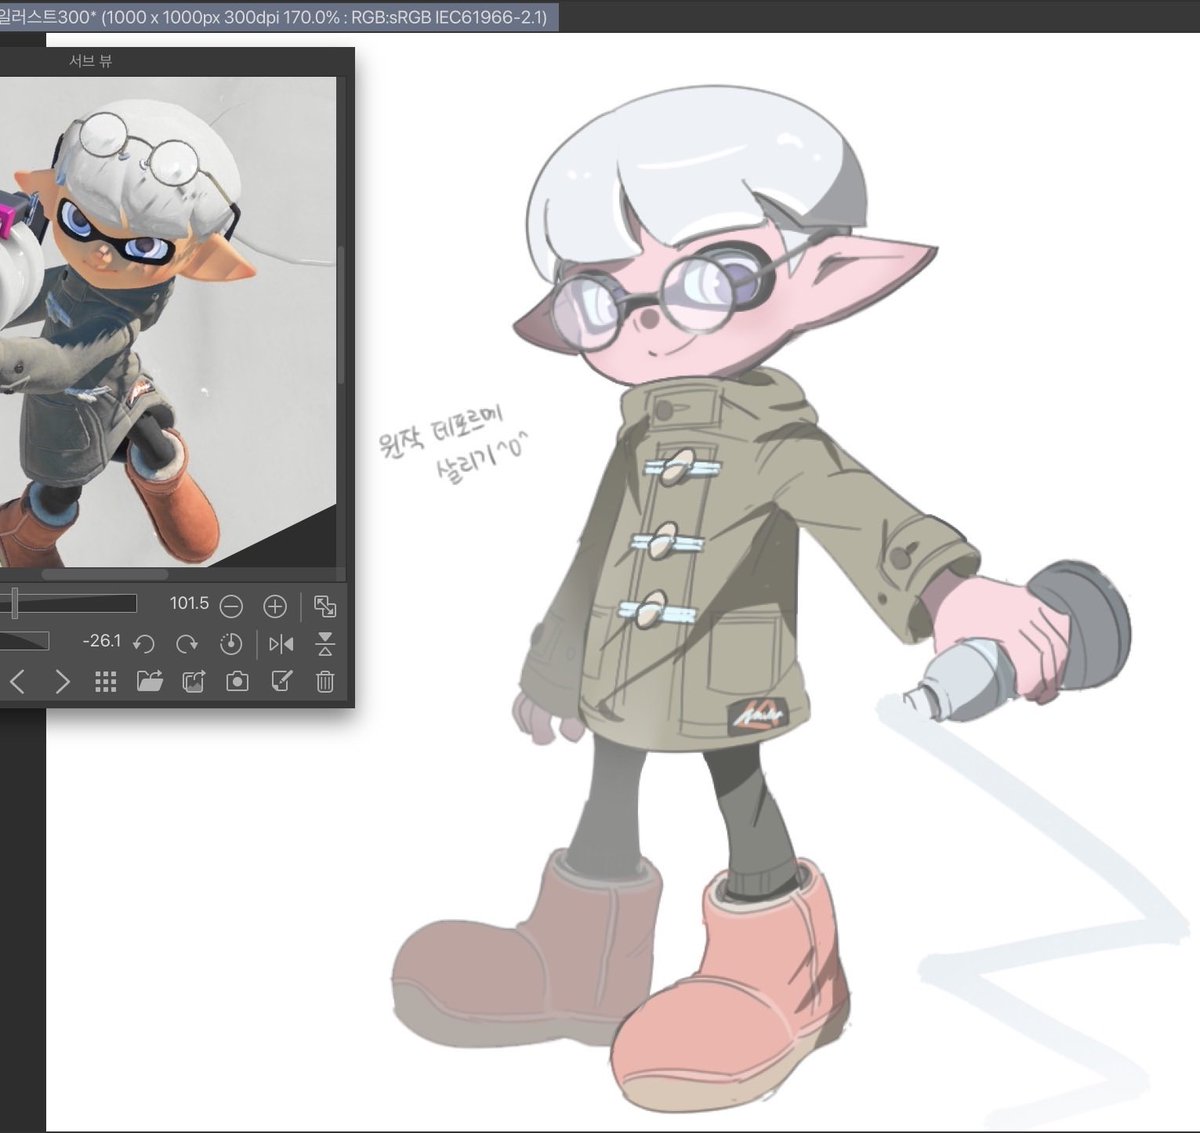
Task: Click the 101.5 zoom value
Action: [189, 603]
